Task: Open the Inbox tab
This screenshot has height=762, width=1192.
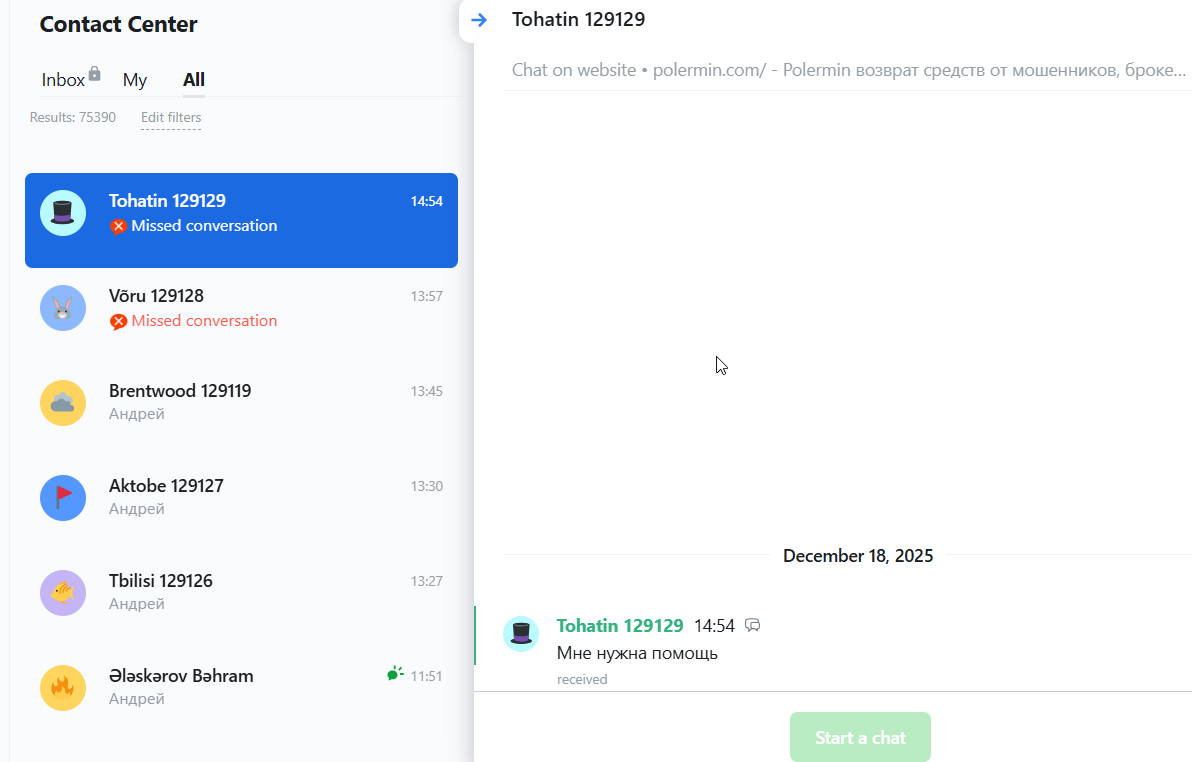Action: click(x=63, y=80)
